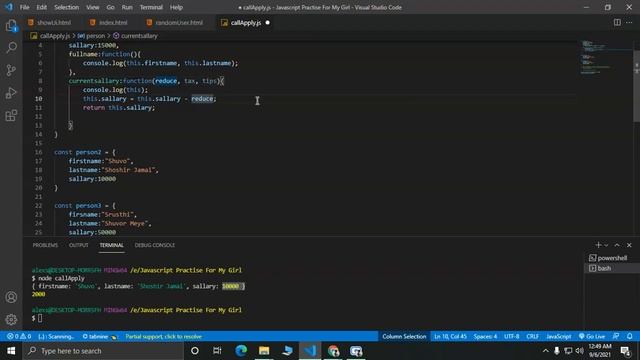Open the File menu
640x360 pixels.
[24, 7]
